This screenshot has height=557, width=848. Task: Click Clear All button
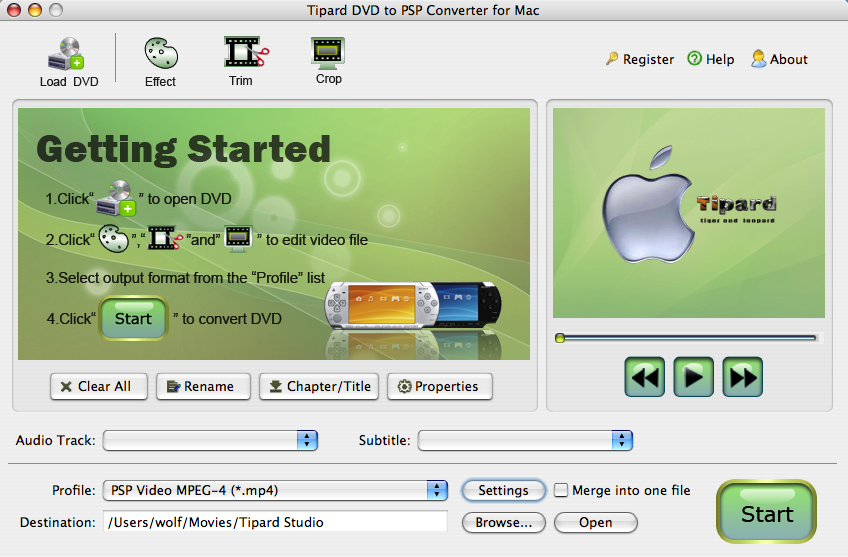(98, 387)
